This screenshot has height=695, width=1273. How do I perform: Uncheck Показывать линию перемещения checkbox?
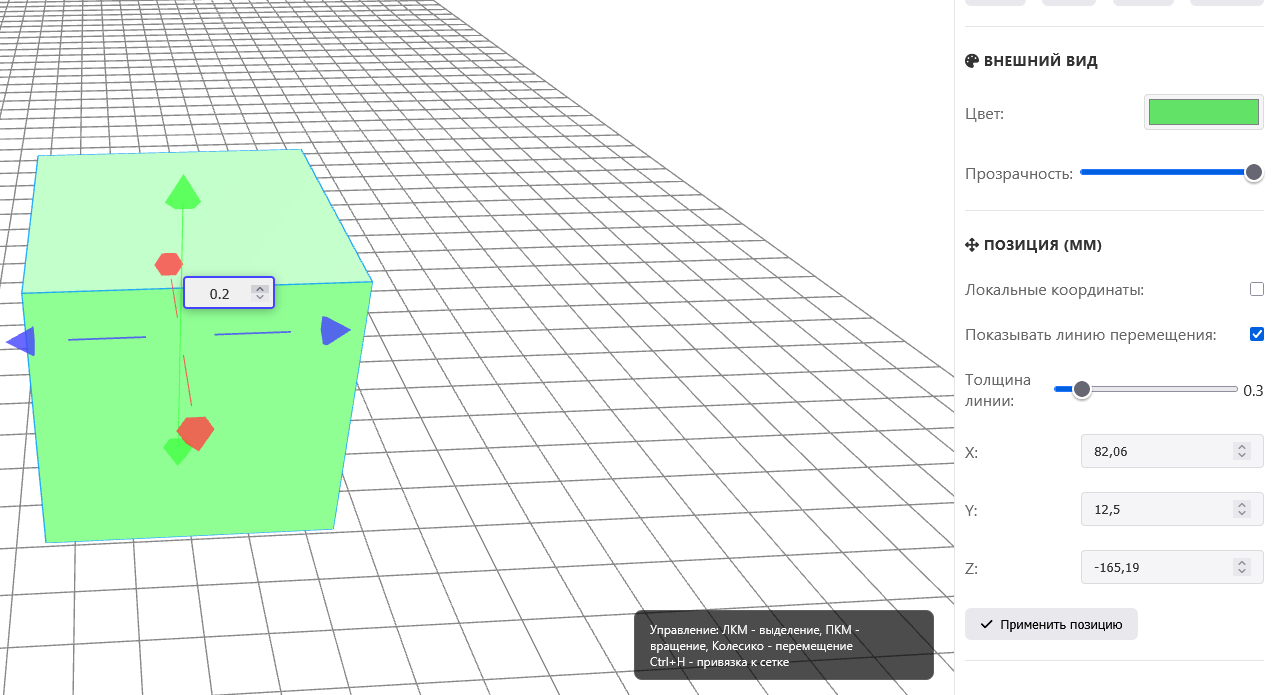pos(1257,334)
